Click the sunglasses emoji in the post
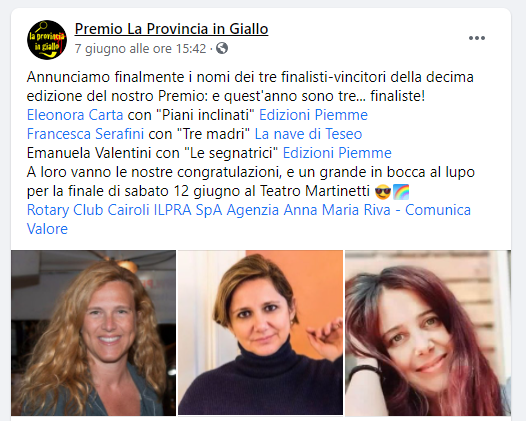The width and height of the screenshot is (526, 421). (x=383, y=192)
